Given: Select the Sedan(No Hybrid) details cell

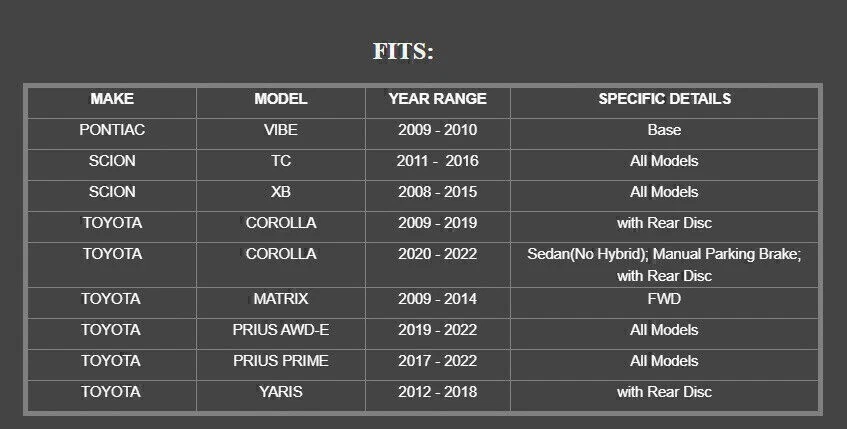Looking at the screenshot, I should click(x=664, y=265).
